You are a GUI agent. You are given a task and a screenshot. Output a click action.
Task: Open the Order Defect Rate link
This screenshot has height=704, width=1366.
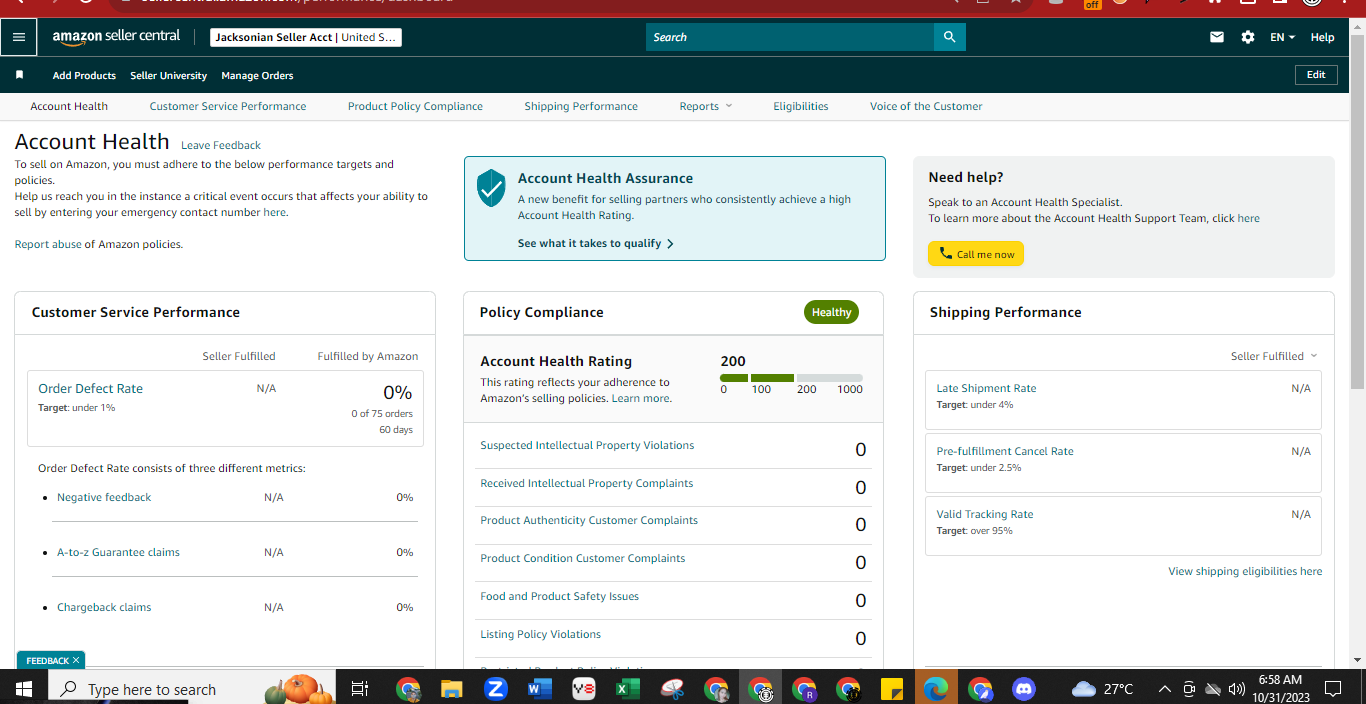(90, 388)
